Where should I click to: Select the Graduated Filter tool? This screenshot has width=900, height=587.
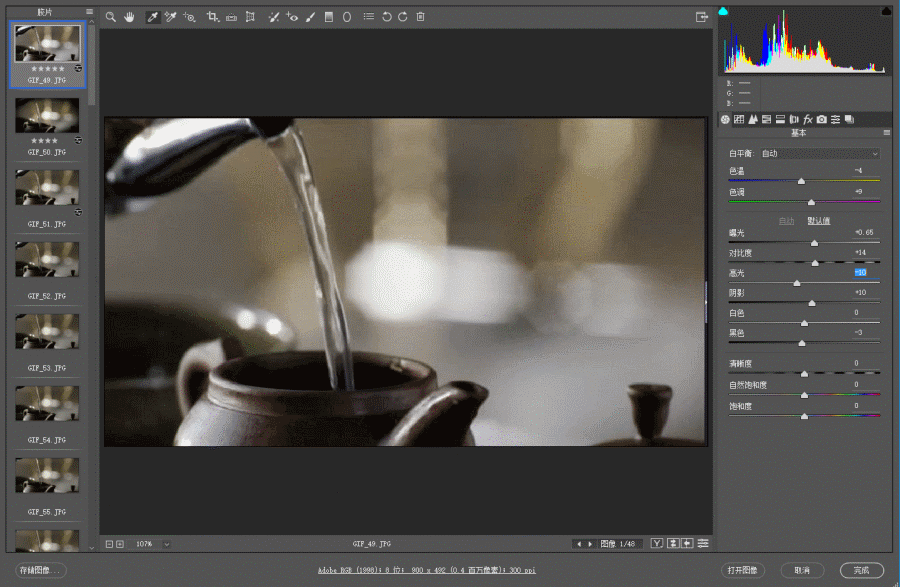[x=328, y=17]
